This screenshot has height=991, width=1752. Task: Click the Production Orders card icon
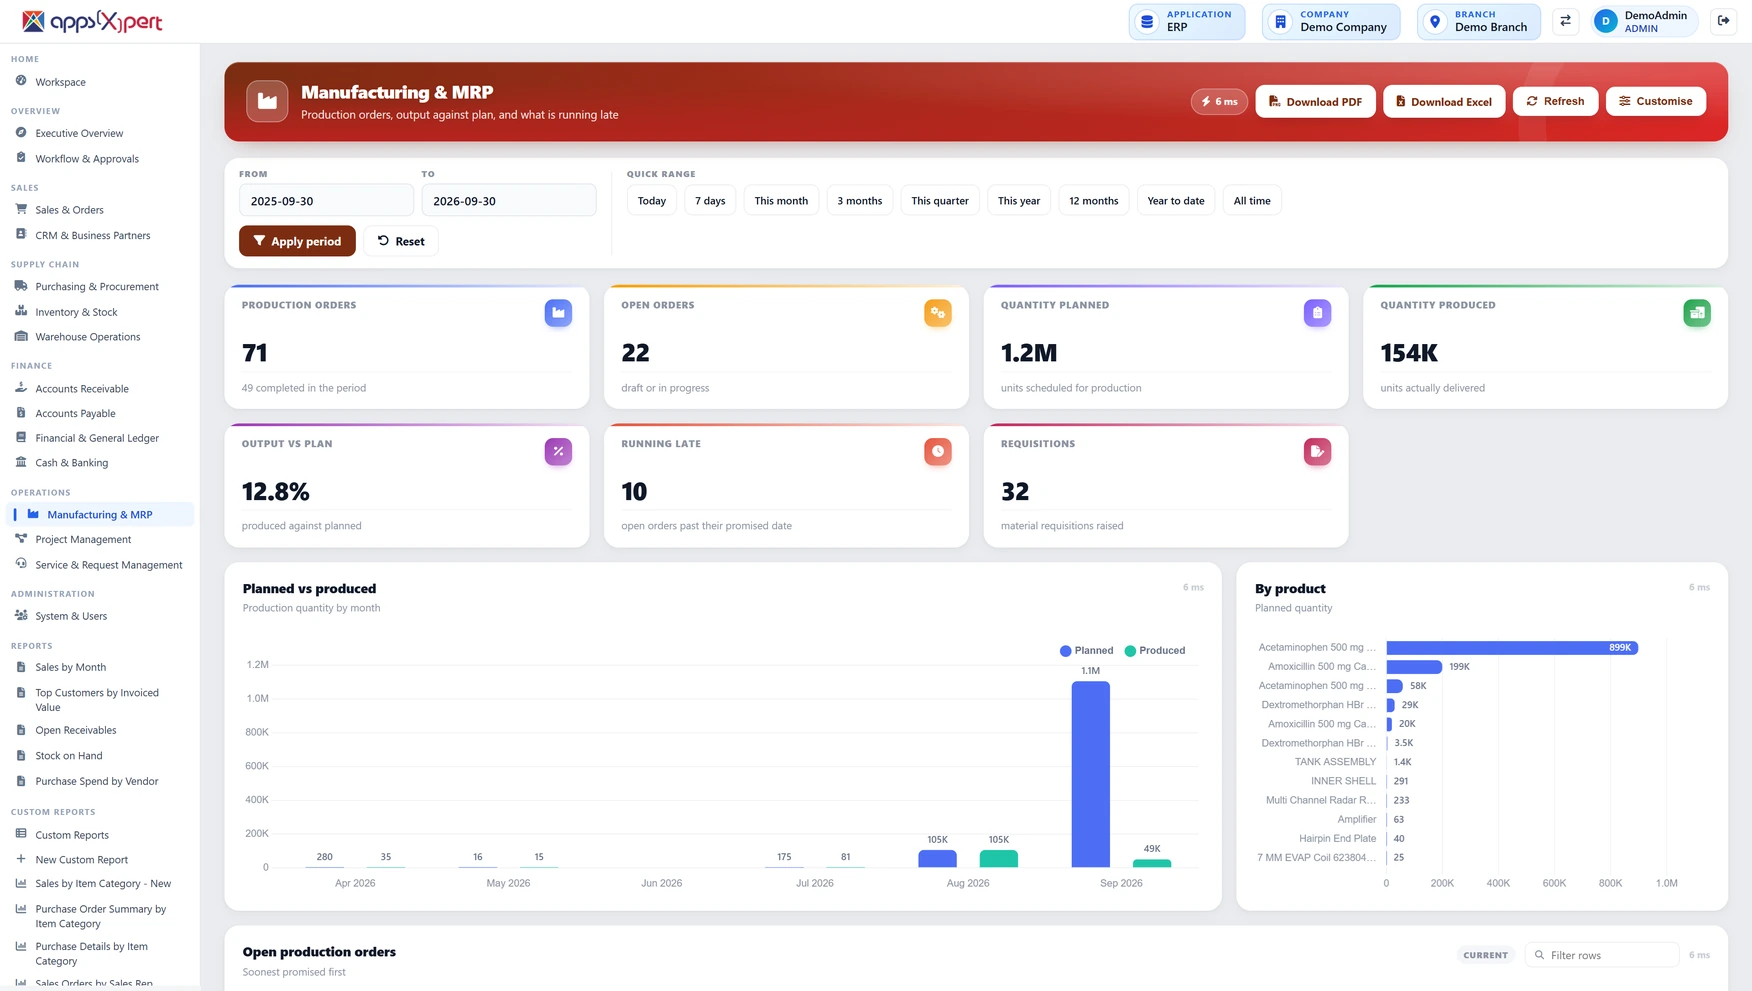558,313
